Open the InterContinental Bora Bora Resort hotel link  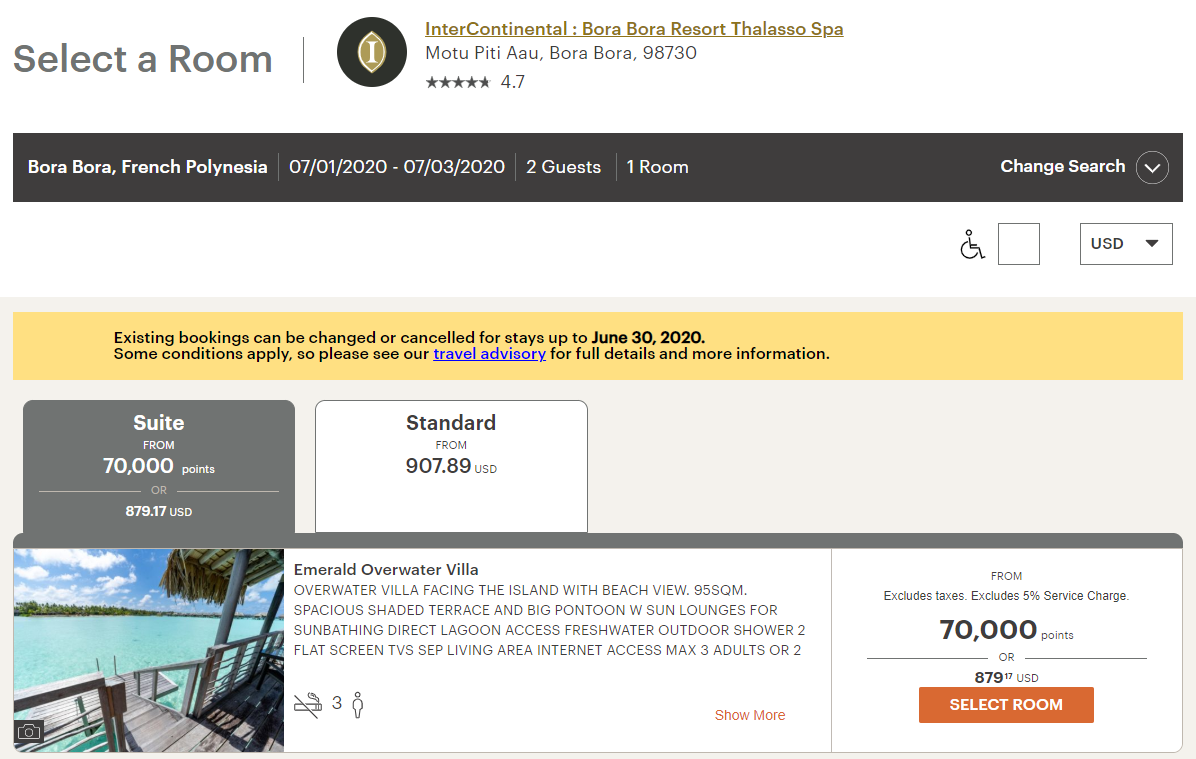point(634,29)
